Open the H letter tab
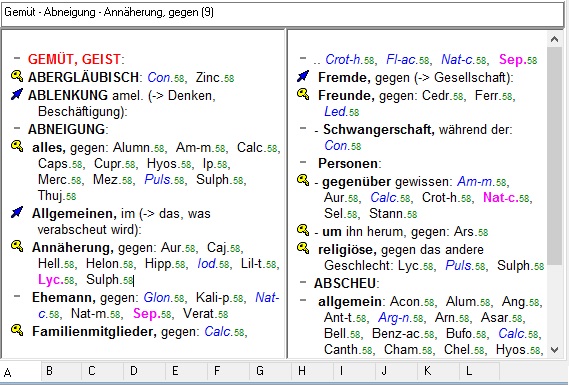 point(312,371)
